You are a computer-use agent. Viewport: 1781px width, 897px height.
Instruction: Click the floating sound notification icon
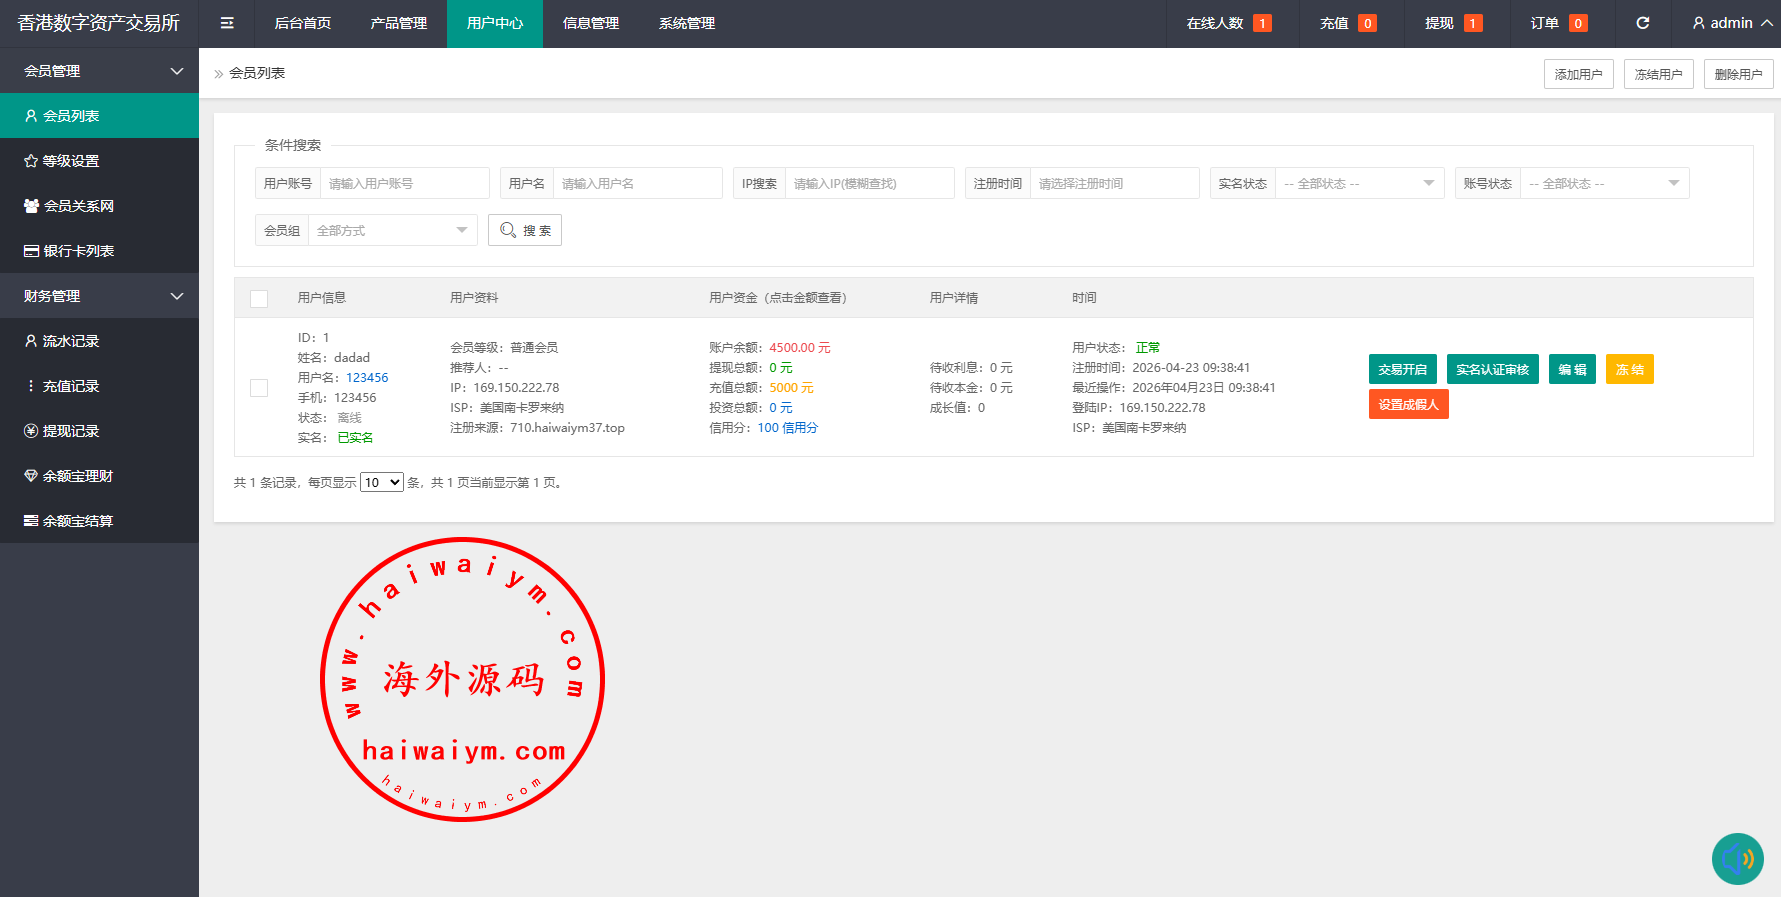[x=1737, y=859]
